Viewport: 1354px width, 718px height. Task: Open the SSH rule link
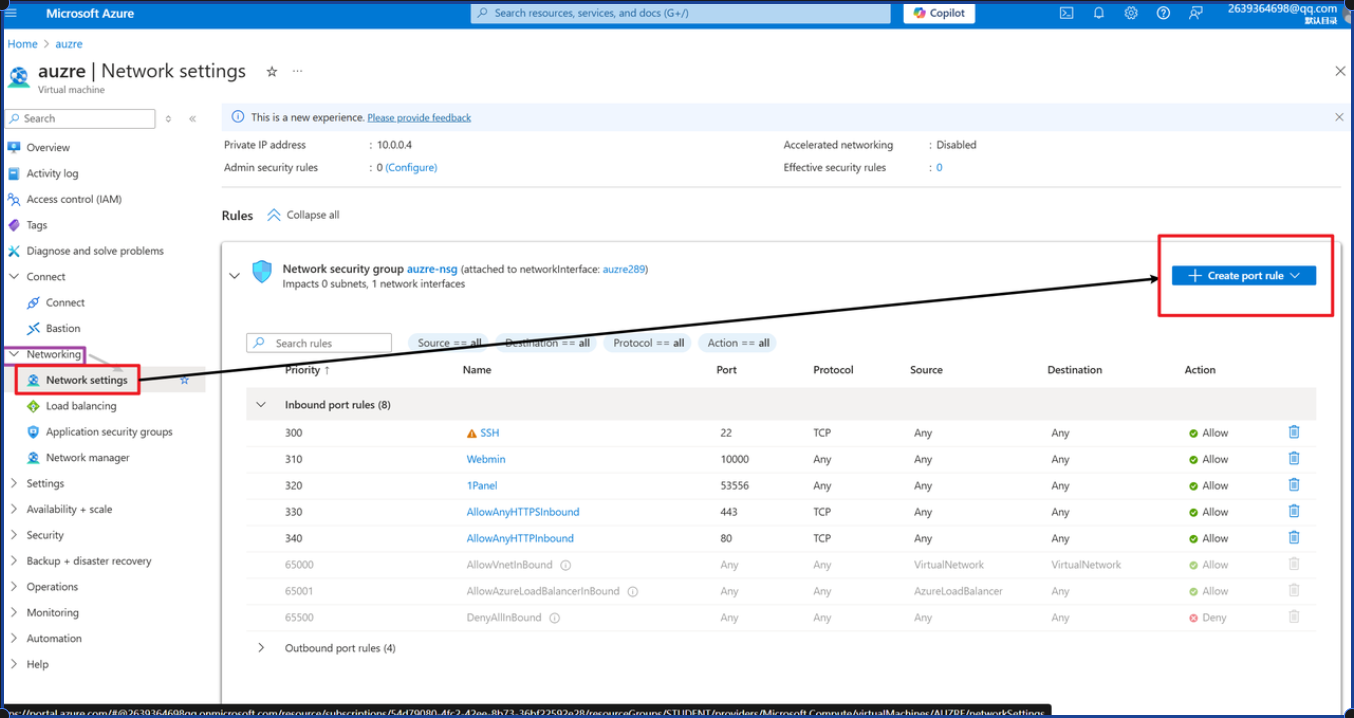click(x=489, y=433)
